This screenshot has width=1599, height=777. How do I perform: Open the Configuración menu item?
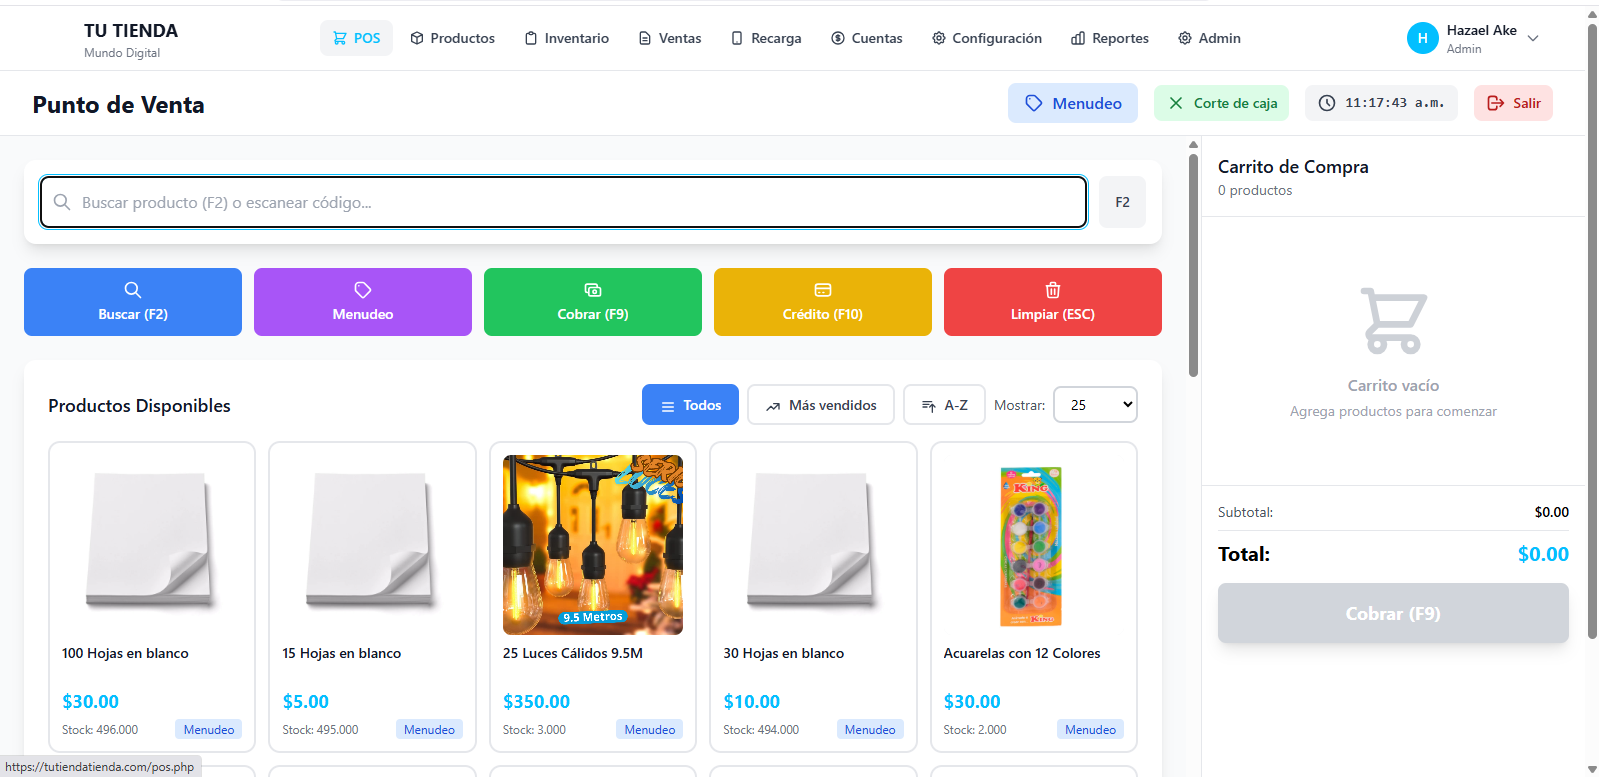tap(986, 38)
